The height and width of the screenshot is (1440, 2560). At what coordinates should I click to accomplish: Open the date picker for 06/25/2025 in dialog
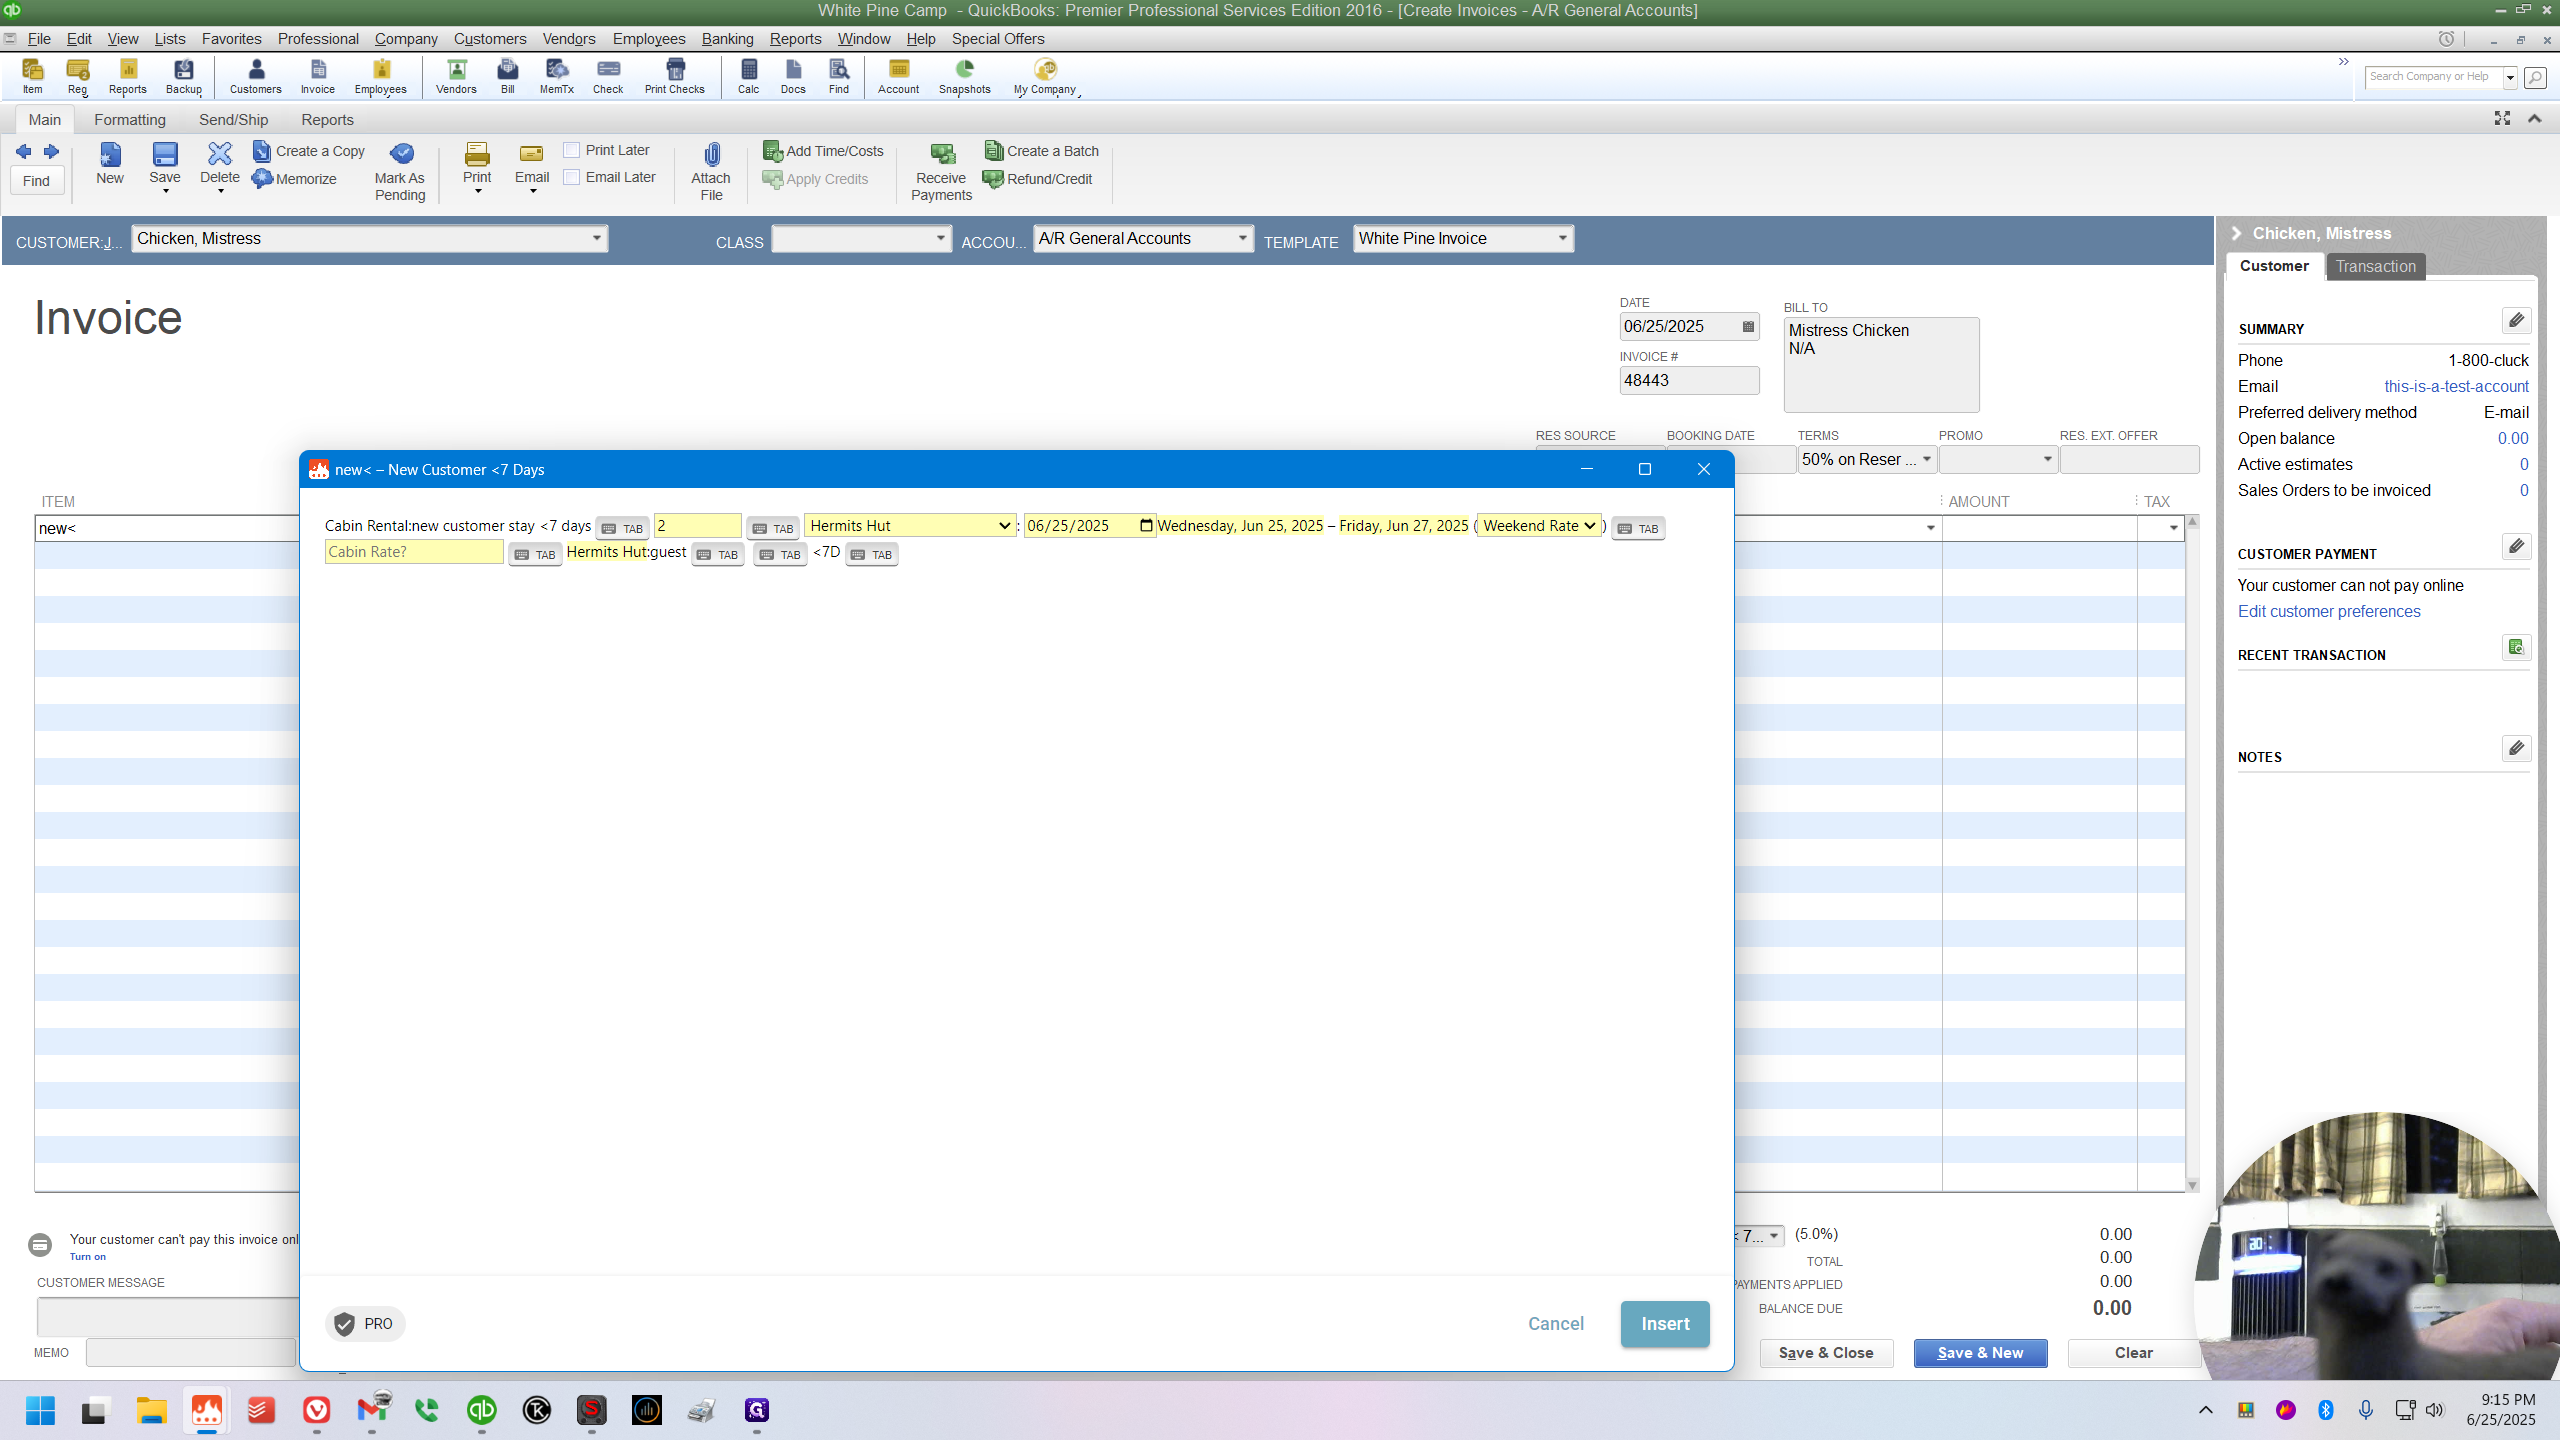click(1146, 526)
